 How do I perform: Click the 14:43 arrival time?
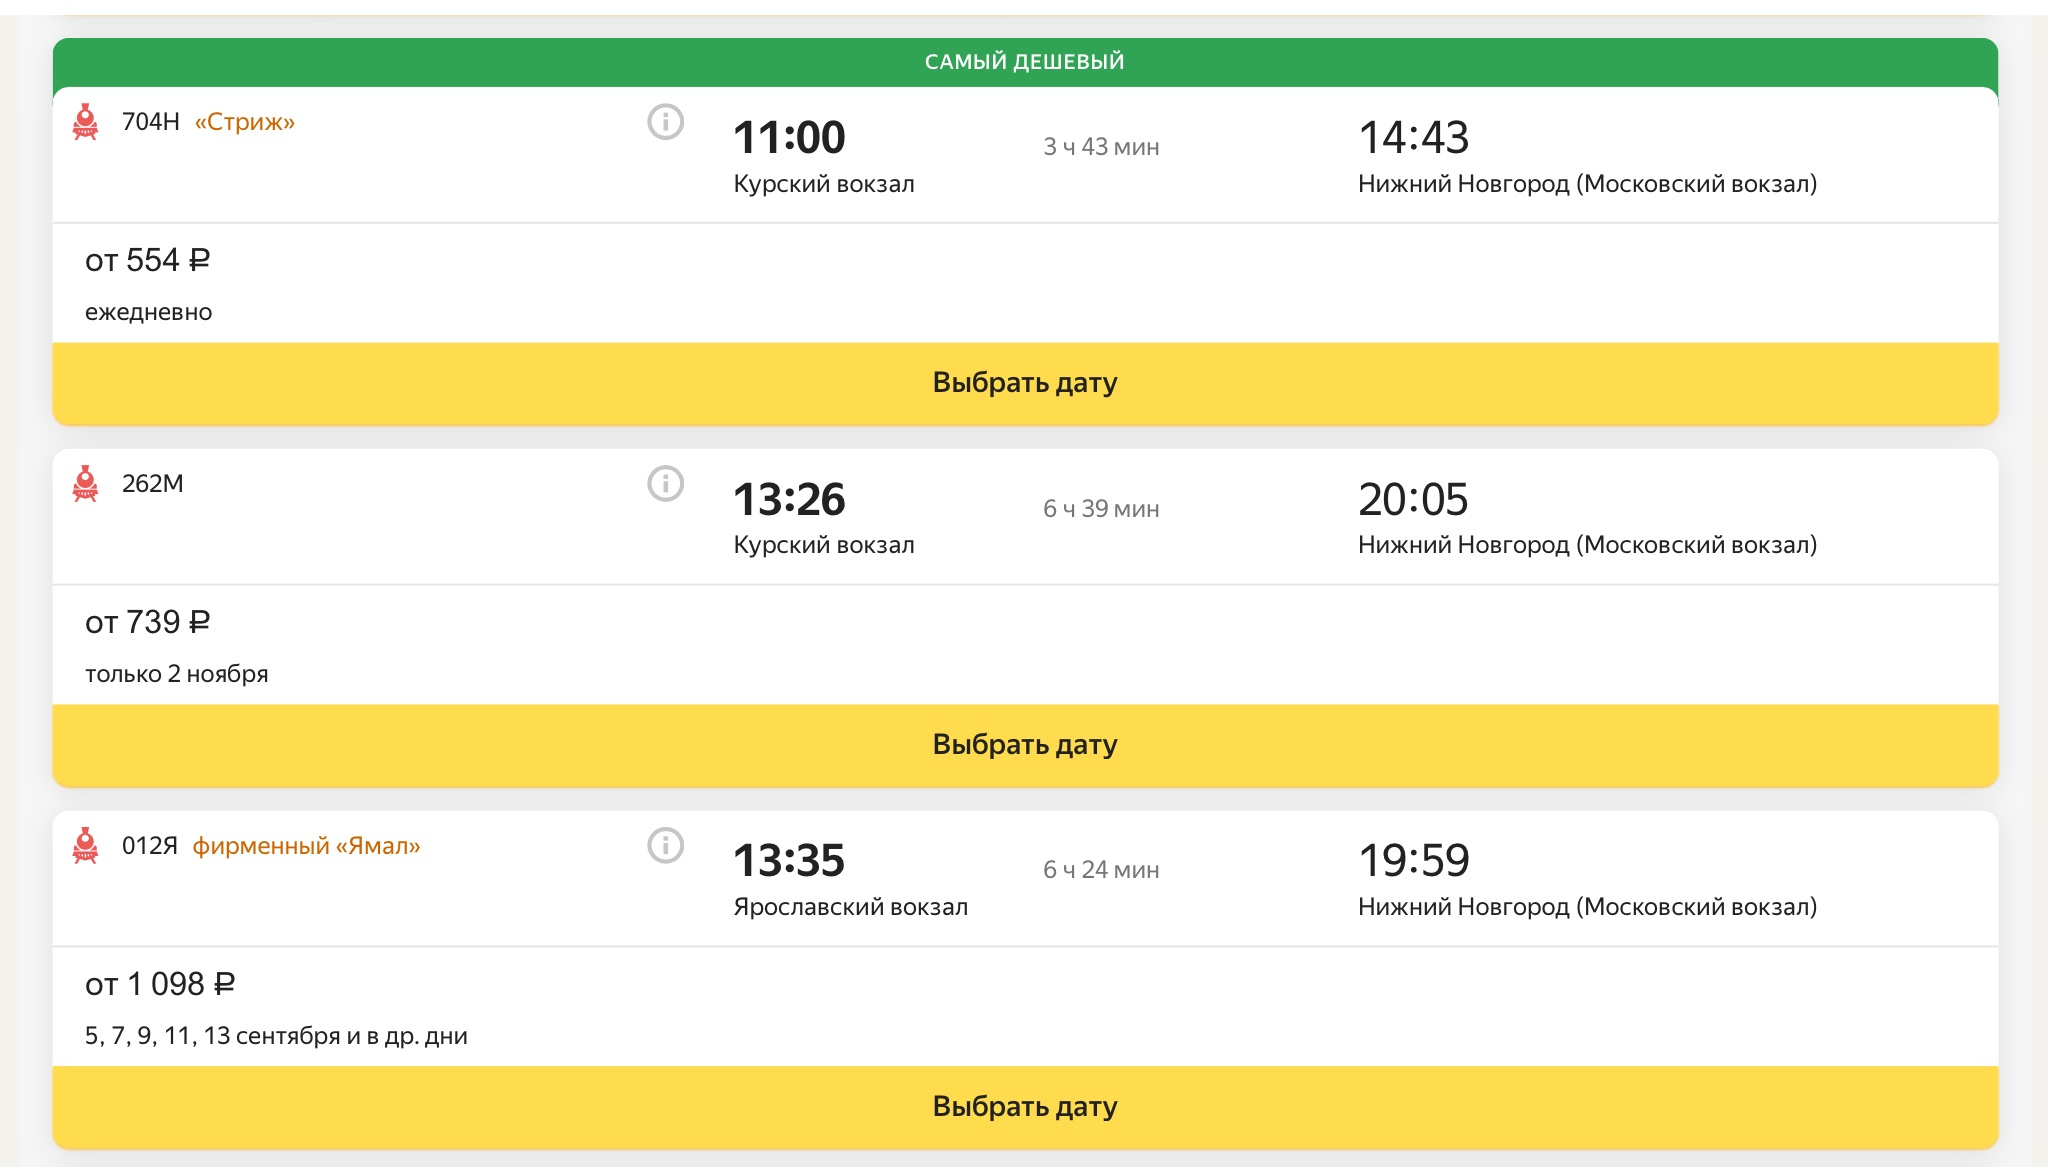click(1413, 138)
